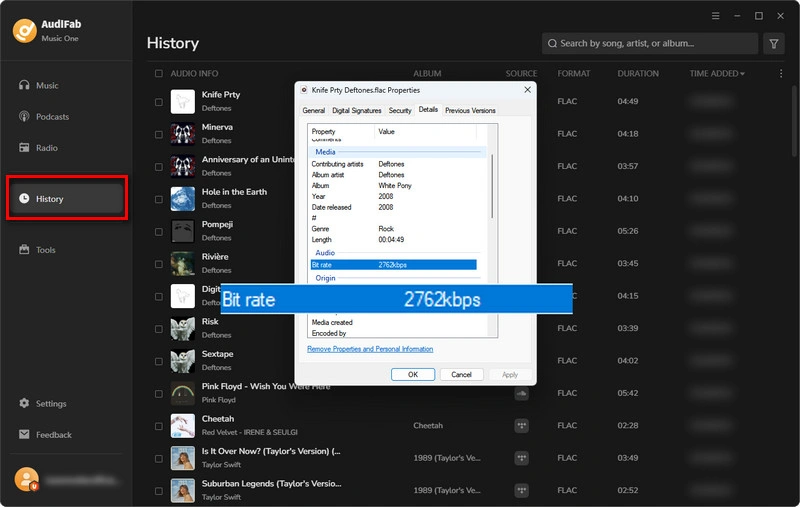Open Settings from the sidebar
Screen dimensions: 800x507
click(43, 403)
